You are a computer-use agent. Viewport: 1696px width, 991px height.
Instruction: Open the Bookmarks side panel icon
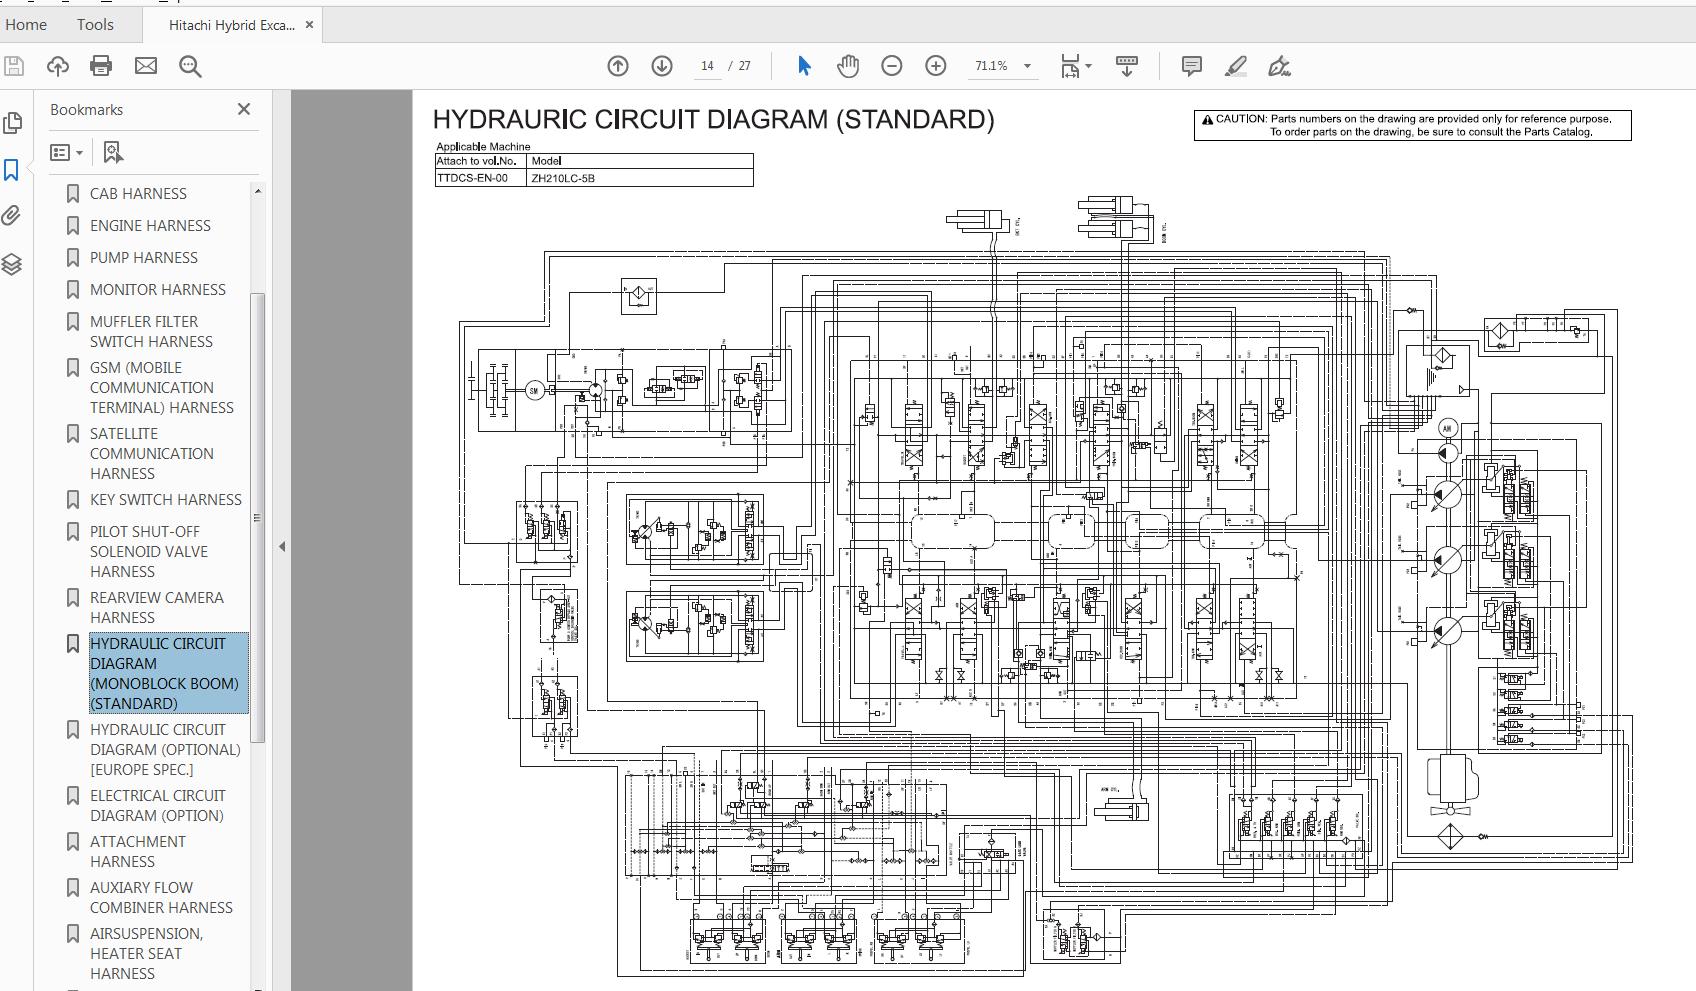click(13, 170)
